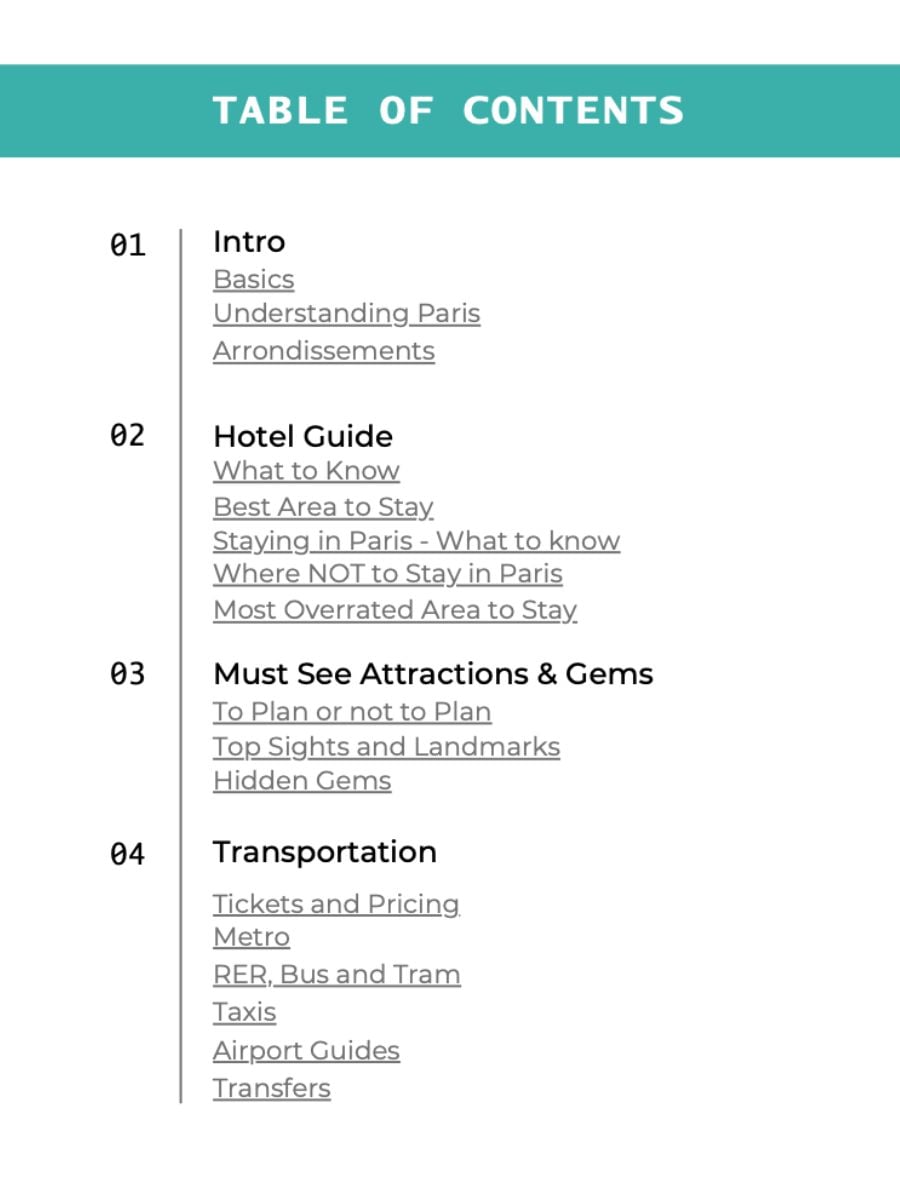This screenshot has height=1200, width=900.
Task: Open the What to Know link
Action: click(306, 471)
